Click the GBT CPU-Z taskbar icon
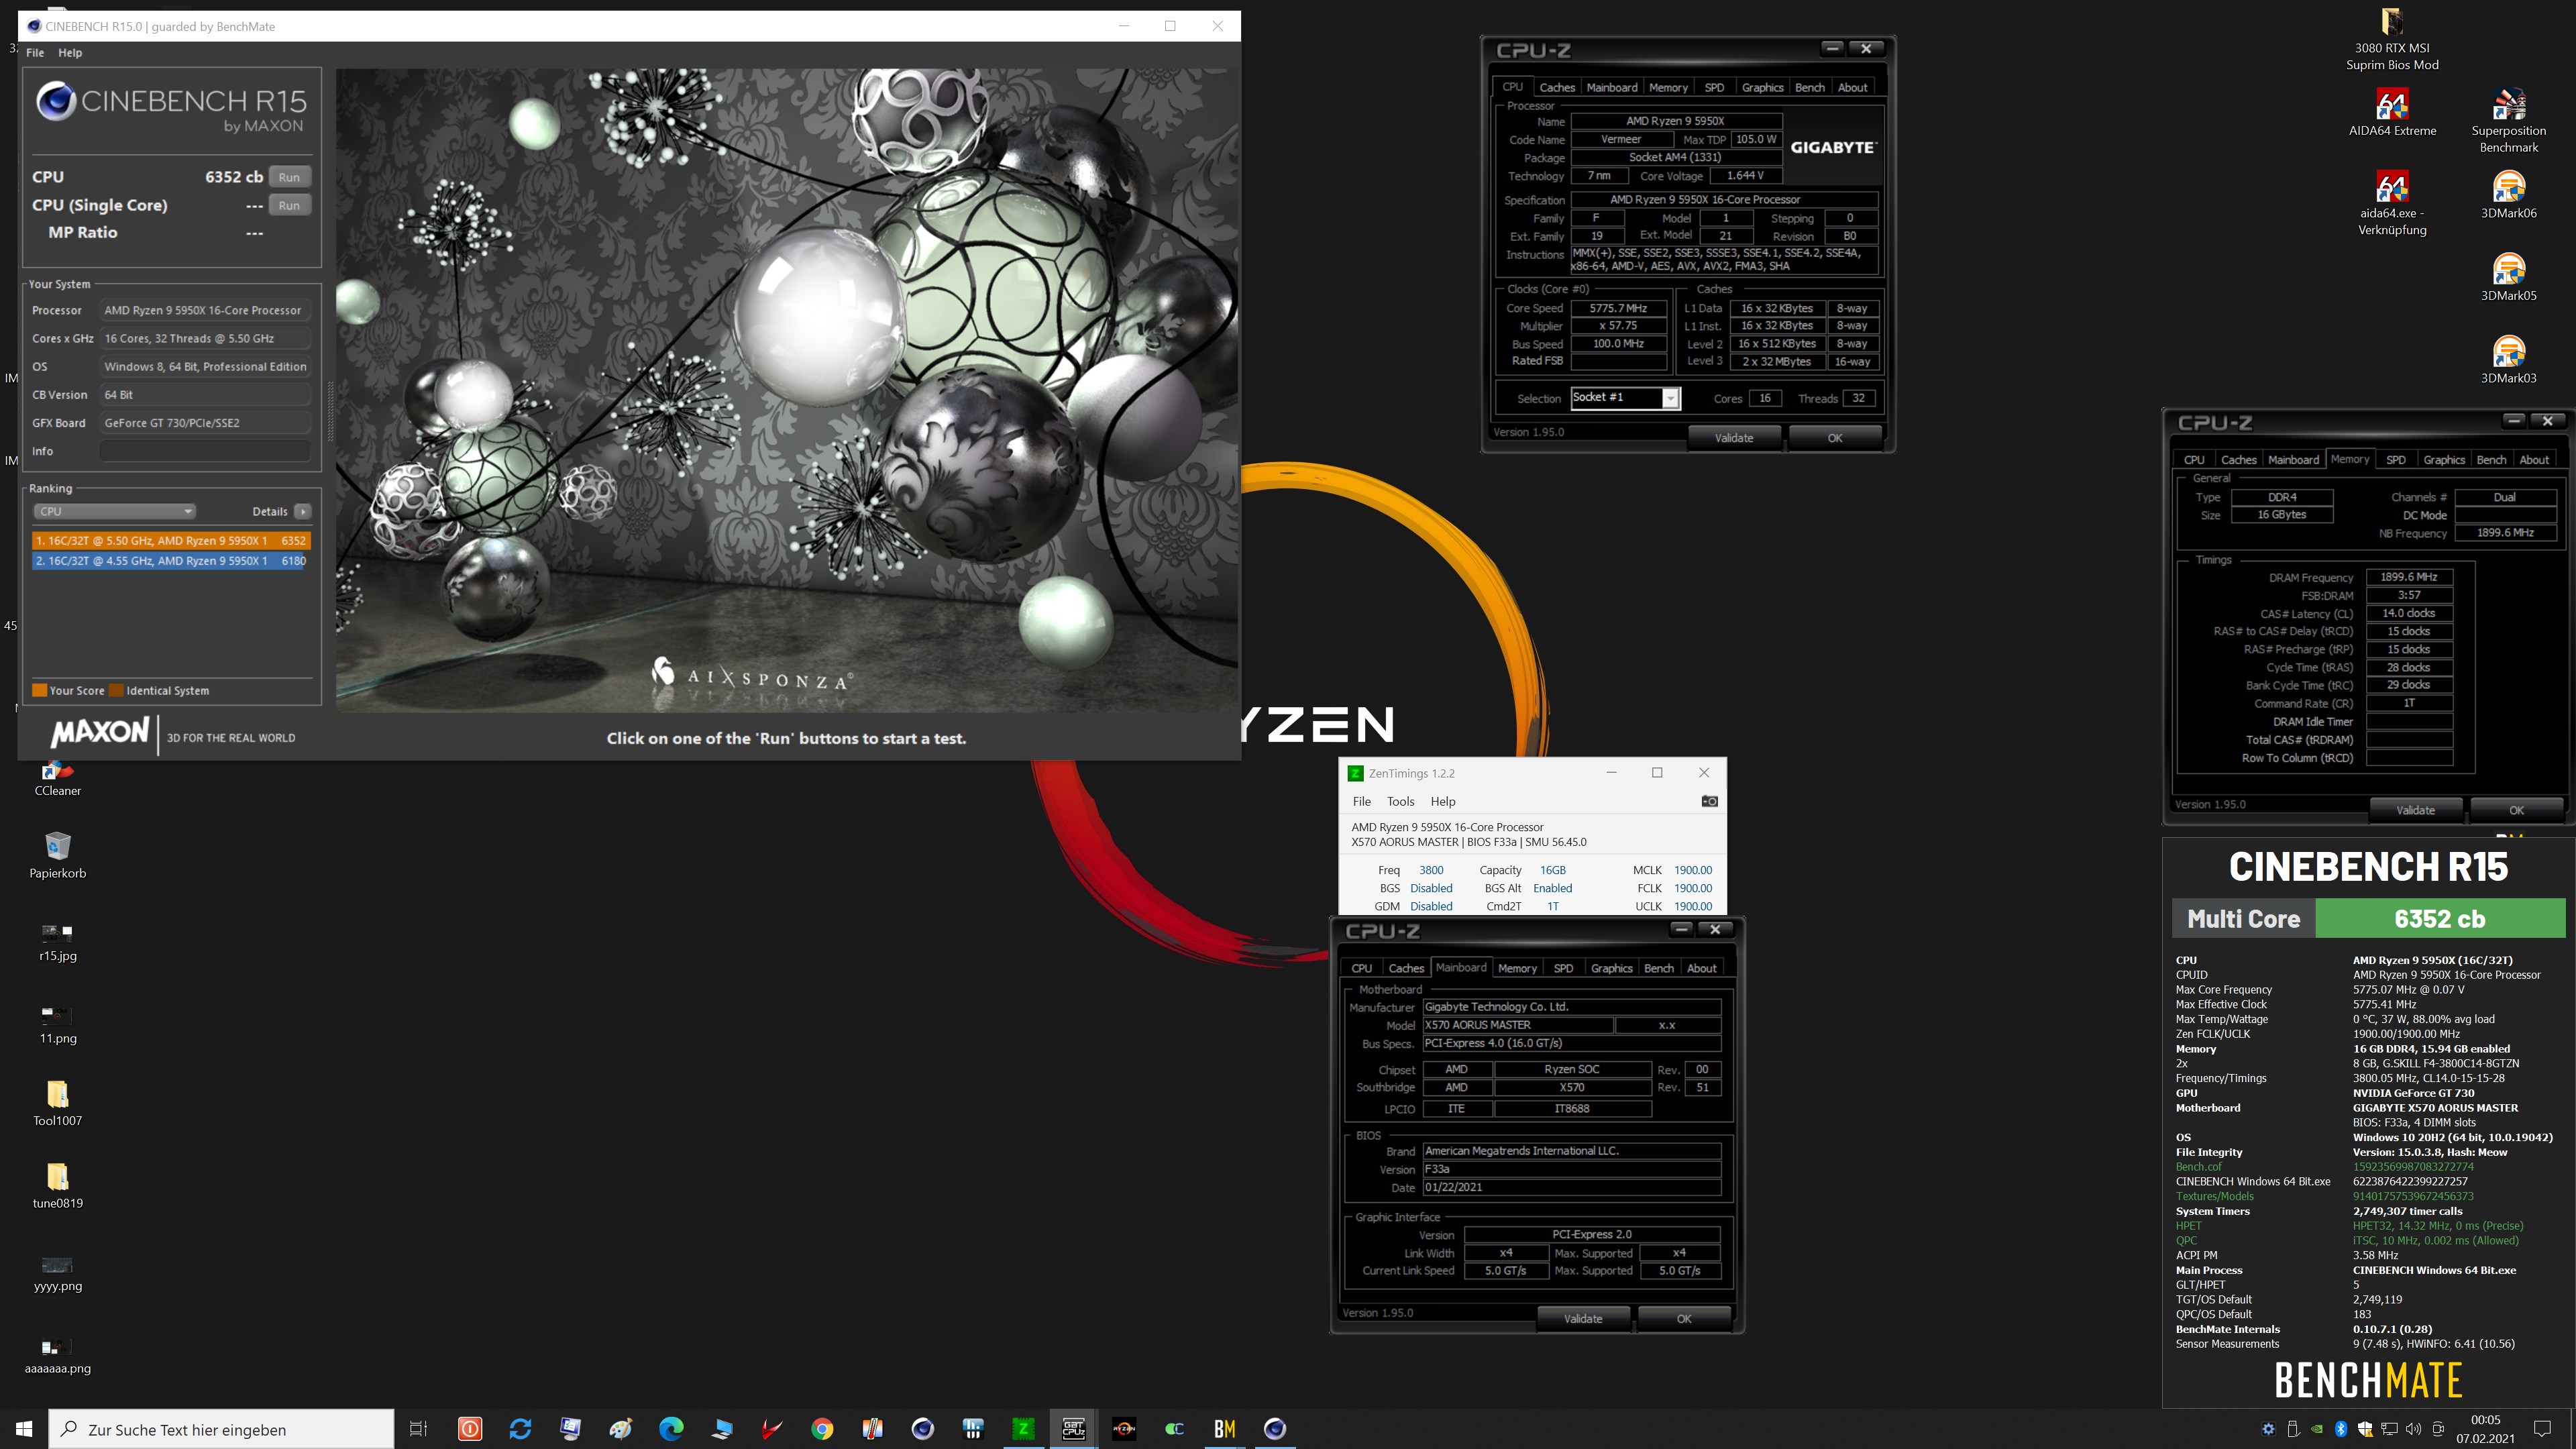The height and width of the screenshot is (1449, 2576). point(1073,1429)
